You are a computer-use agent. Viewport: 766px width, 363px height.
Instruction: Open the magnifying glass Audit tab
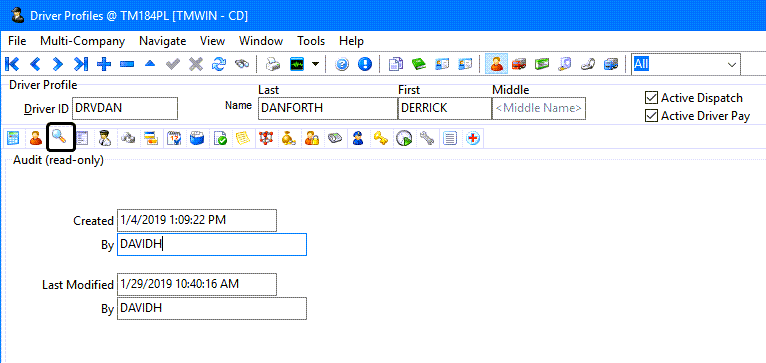coord(61,138)
